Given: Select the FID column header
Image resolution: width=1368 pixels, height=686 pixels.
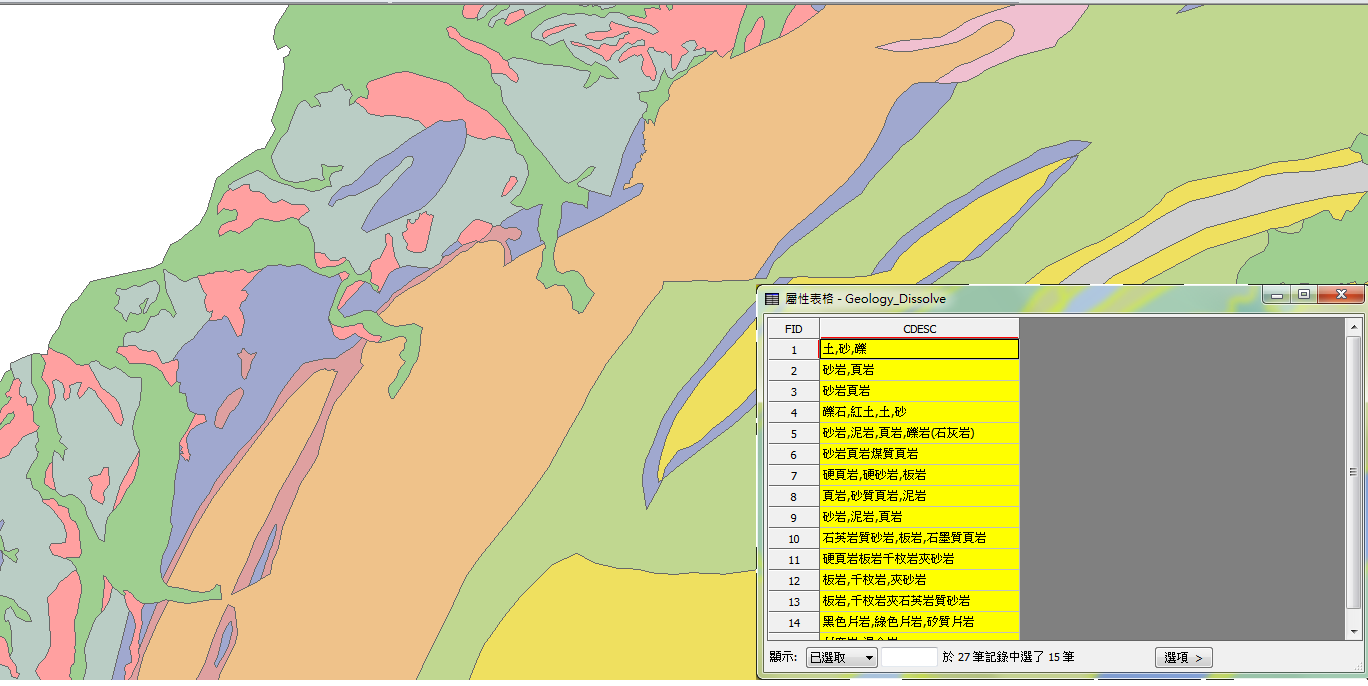Looking at the screenshot, I should pyautogui.click(x=793, y=328).
